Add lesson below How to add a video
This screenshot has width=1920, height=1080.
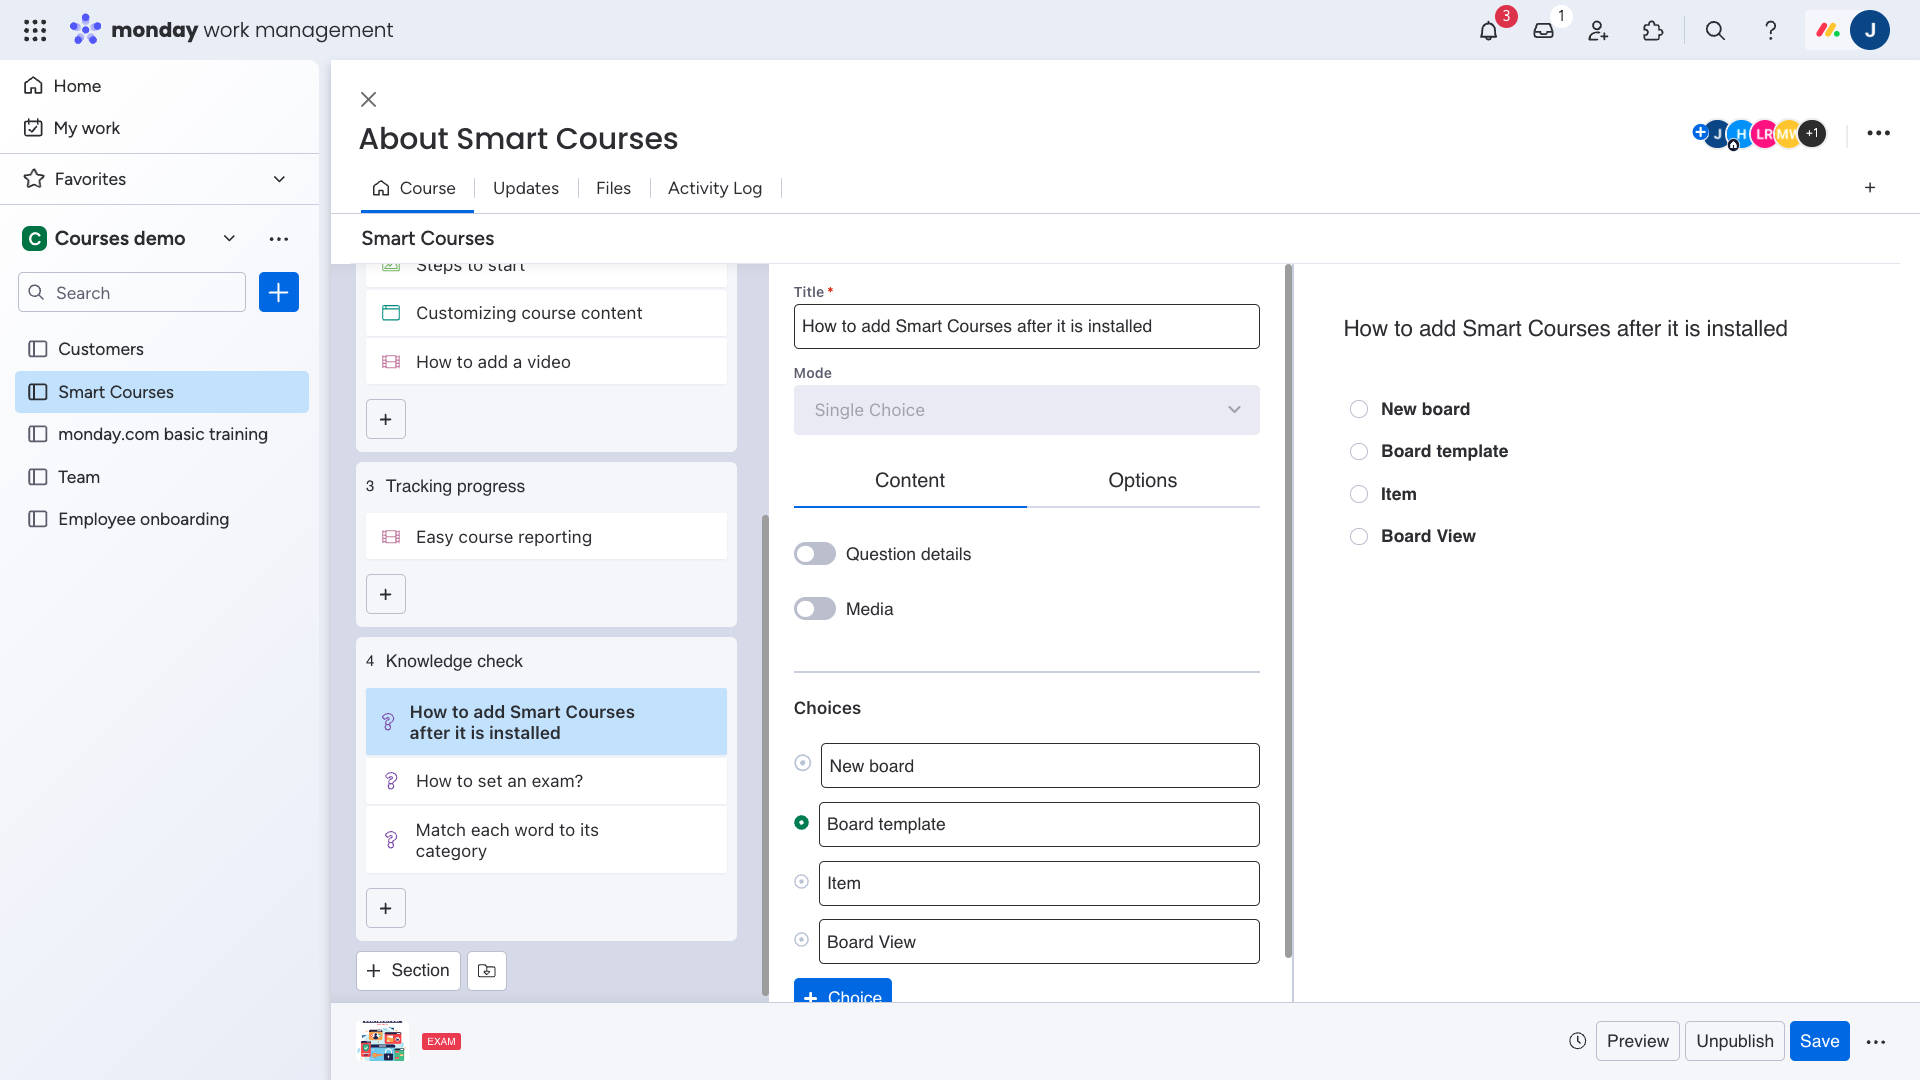pos(386,419)
